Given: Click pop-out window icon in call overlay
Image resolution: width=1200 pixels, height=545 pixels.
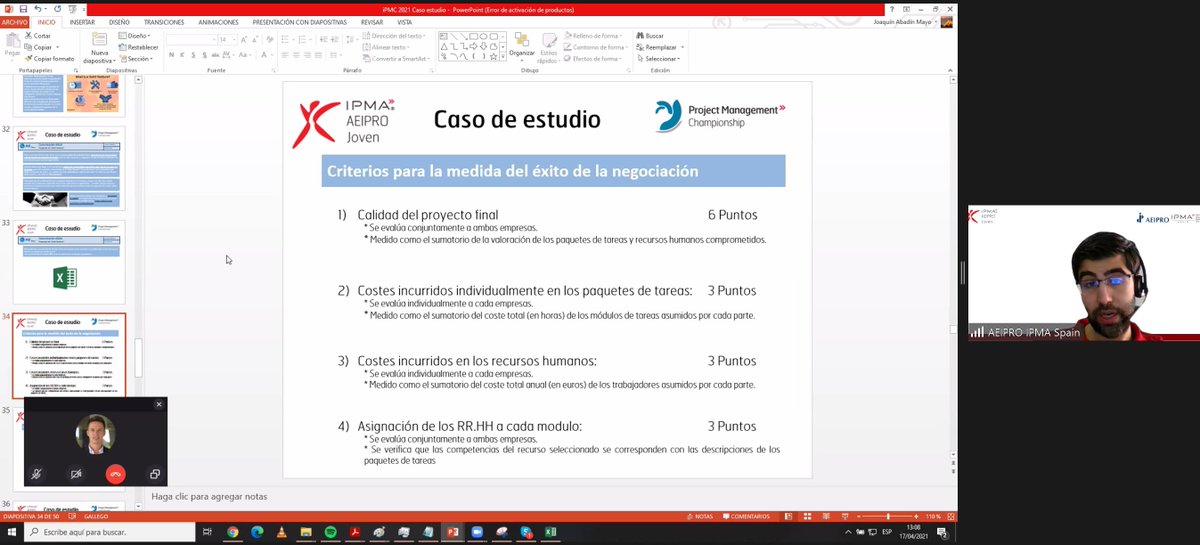Looking at the screenshot, I should coord(155,474).
